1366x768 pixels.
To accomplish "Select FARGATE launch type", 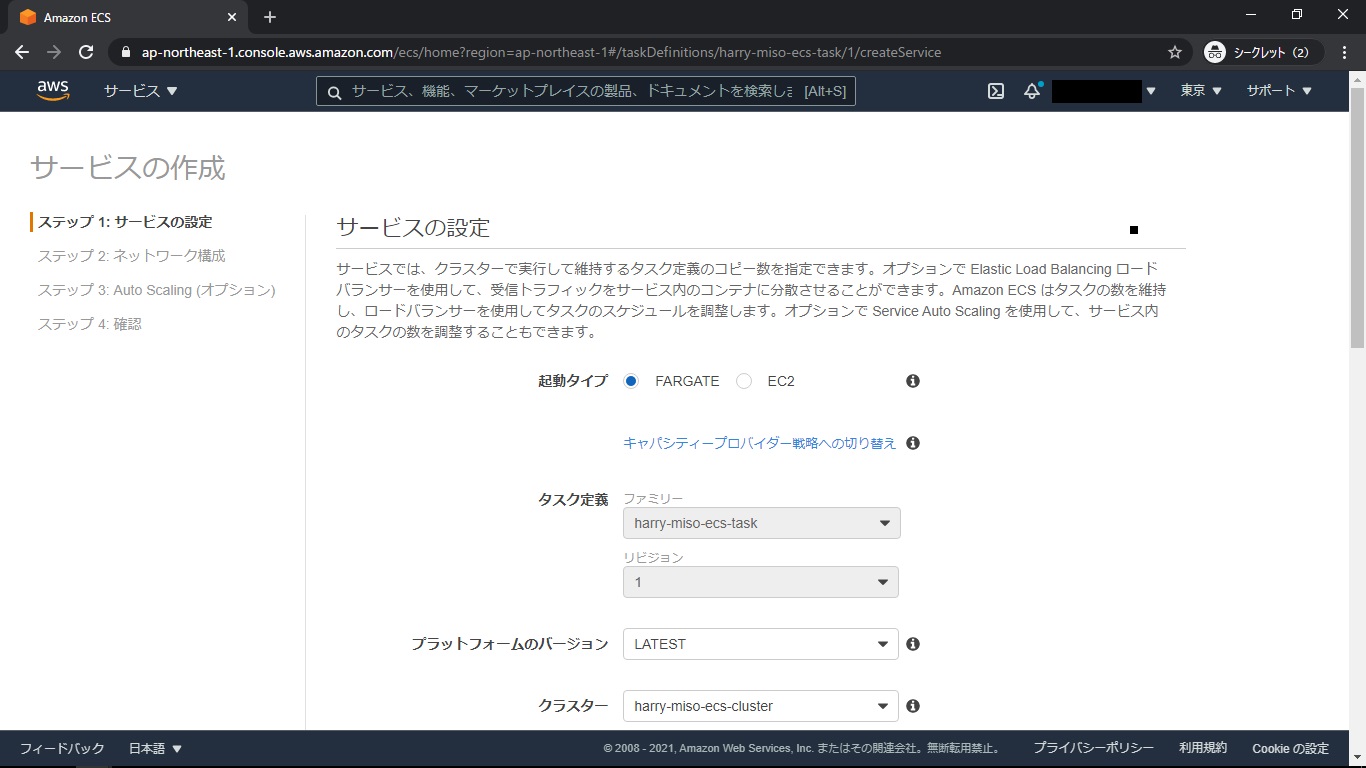I will click(x=631, y=381).
